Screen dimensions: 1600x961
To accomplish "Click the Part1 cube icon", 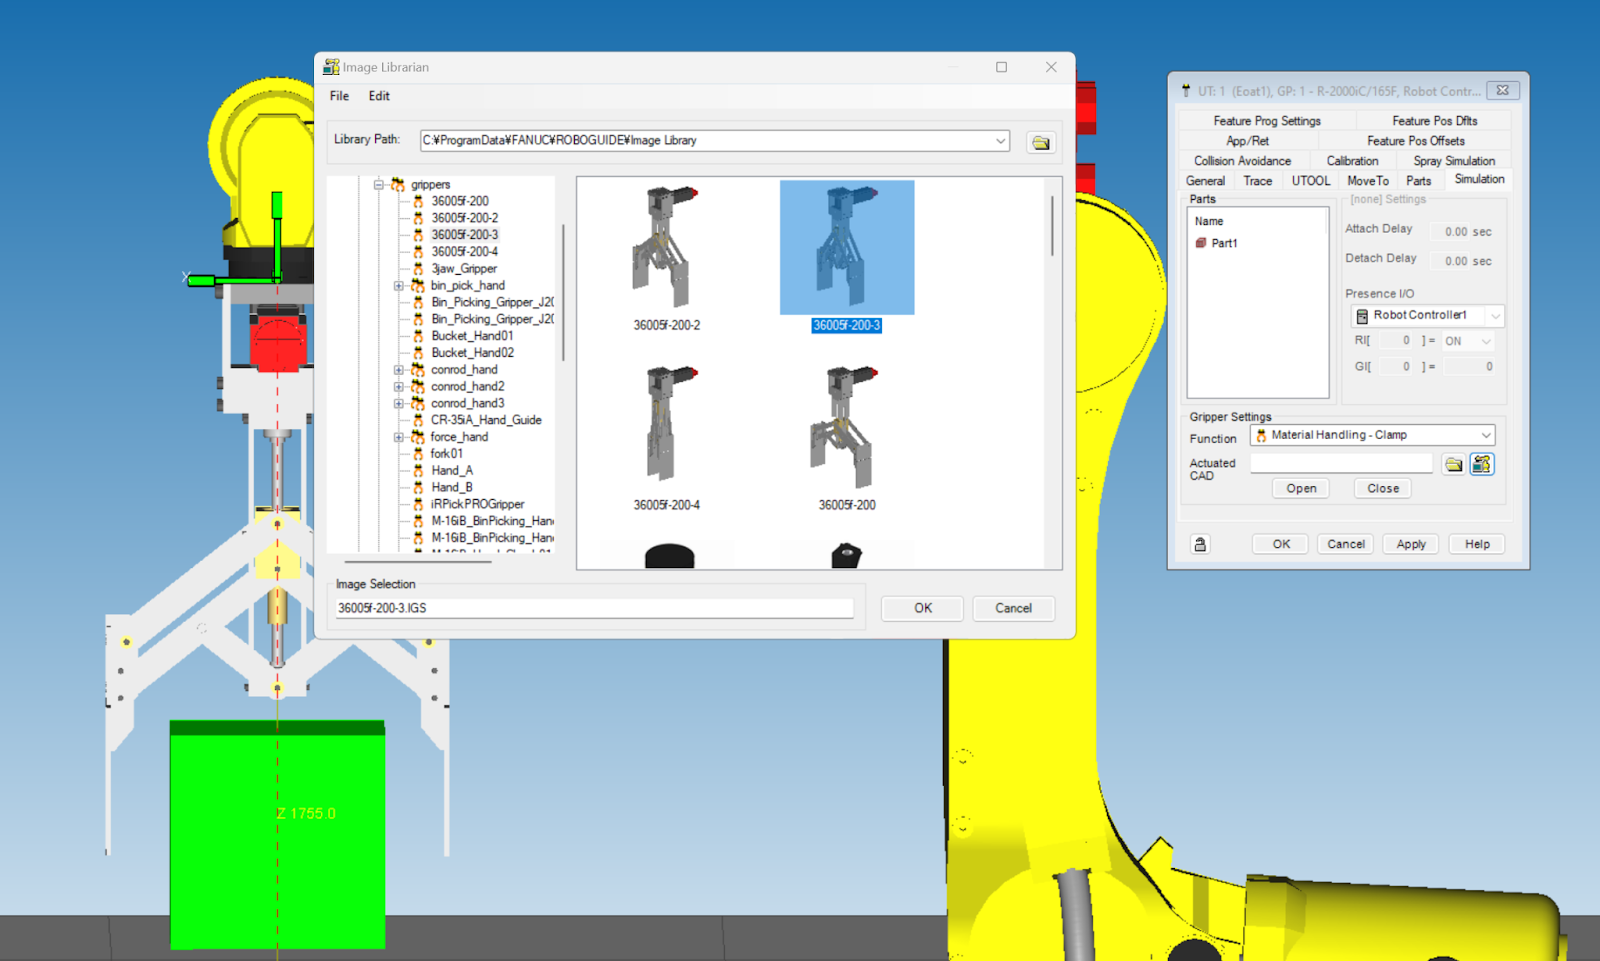I will point(1201,243).
